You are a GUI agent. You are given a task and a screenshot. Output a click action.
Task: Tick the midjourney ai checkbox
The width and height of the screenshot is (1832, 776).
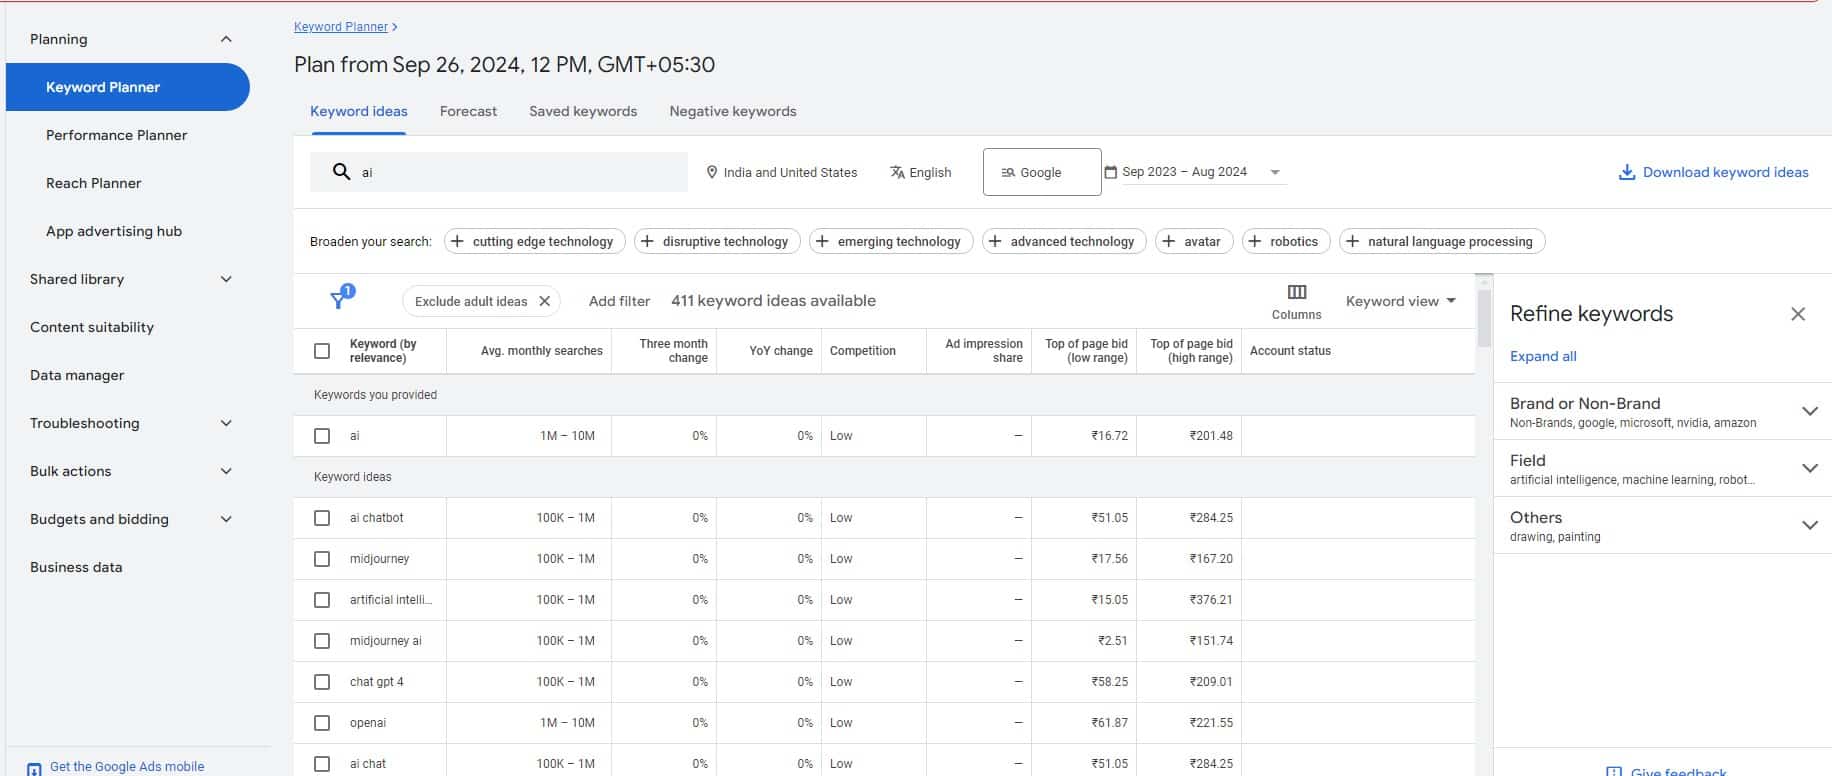point(322,641)
